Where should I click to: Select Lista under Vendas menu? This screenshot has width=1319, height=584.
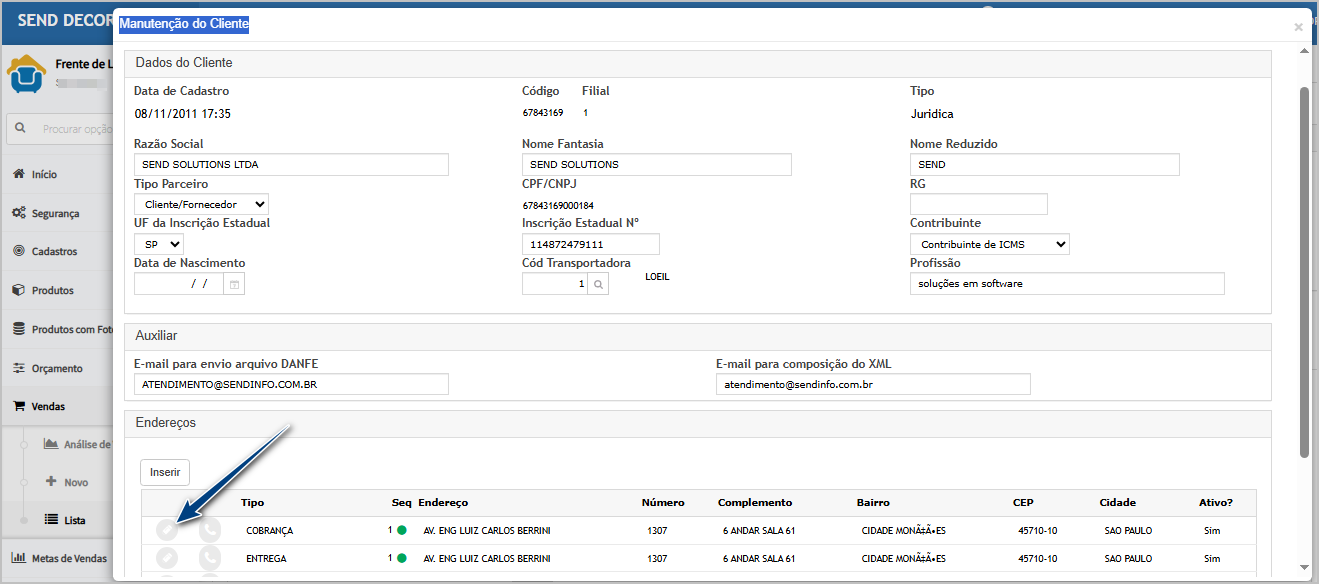75,520
